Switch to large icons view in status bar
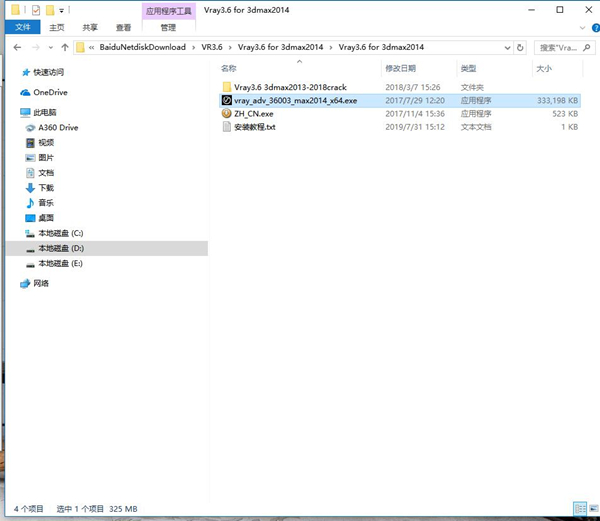The width and height of the screenshot is (600, 521). pyautogui.click(x=592, y=507)
